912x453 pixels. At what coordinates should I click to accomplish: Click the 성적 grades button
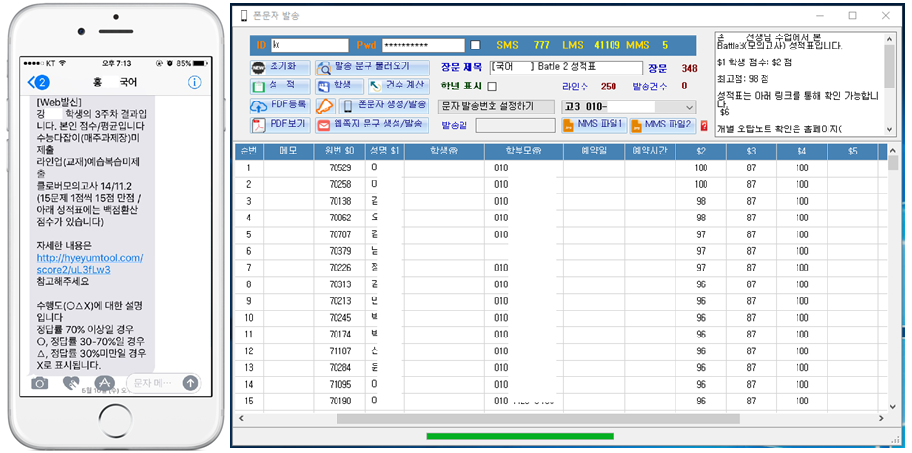pos(277,86)
